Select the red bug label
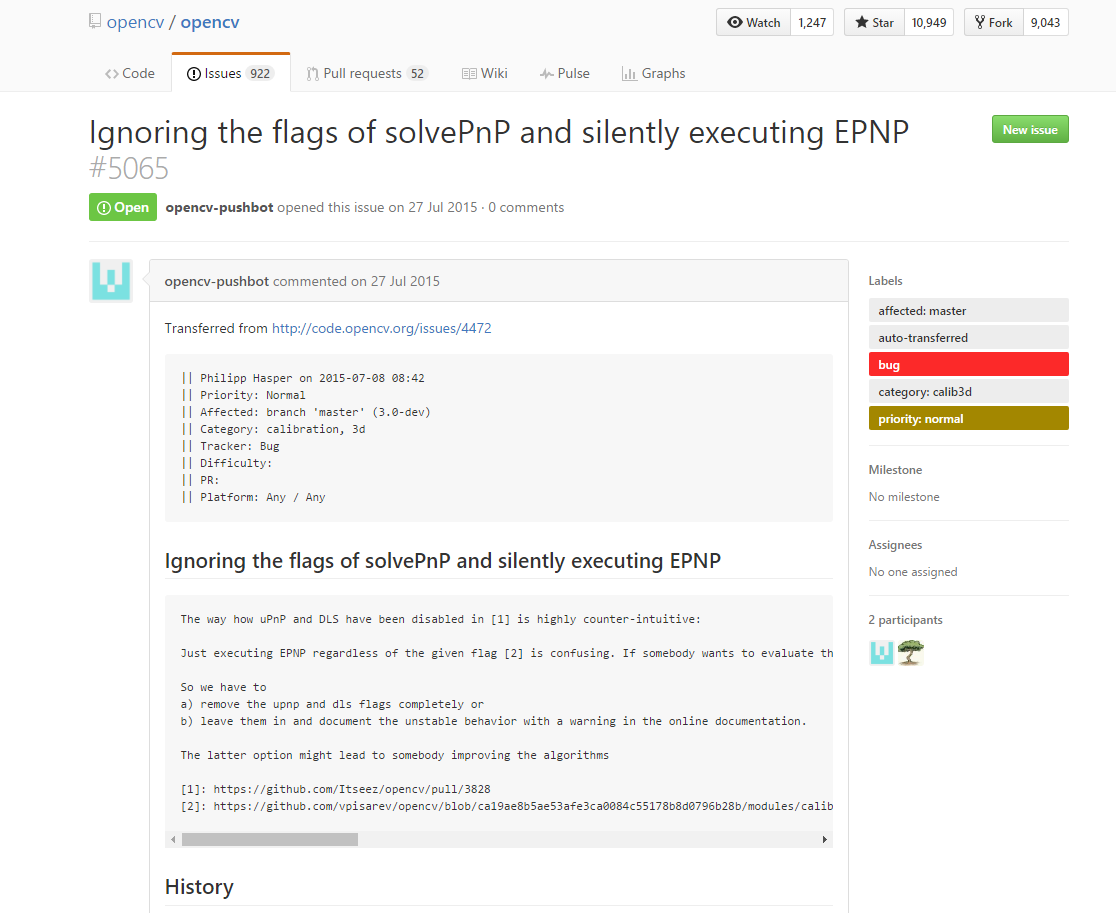The height and width of the screenshot is (913, 1116). [969, 364]
